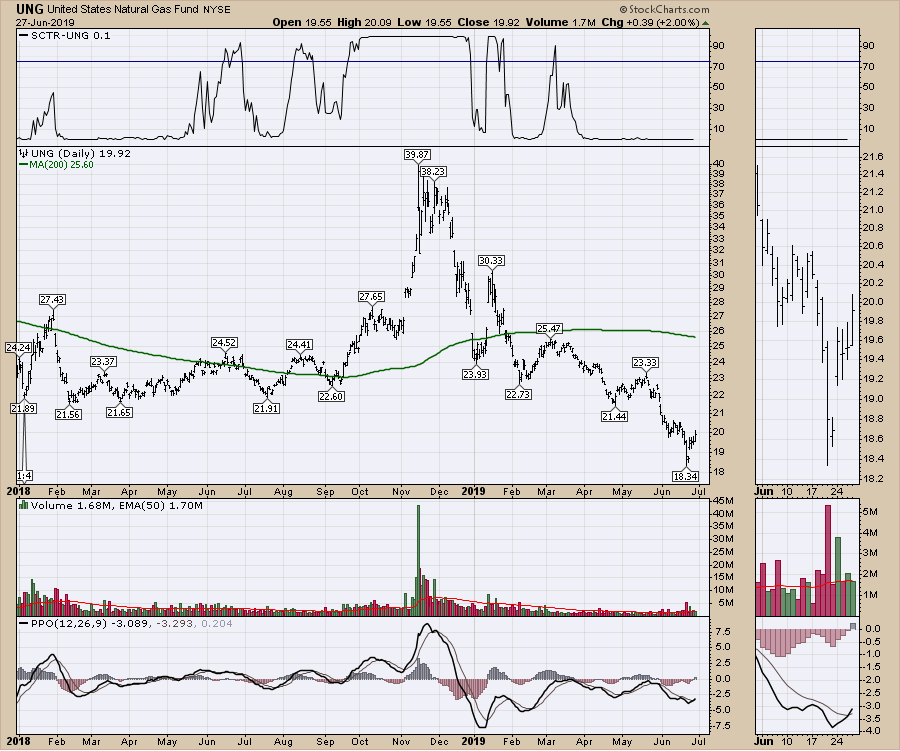Click the 21.65 low price label
The height and width of the screenshot is (751, 900).
tap(119, 412)
